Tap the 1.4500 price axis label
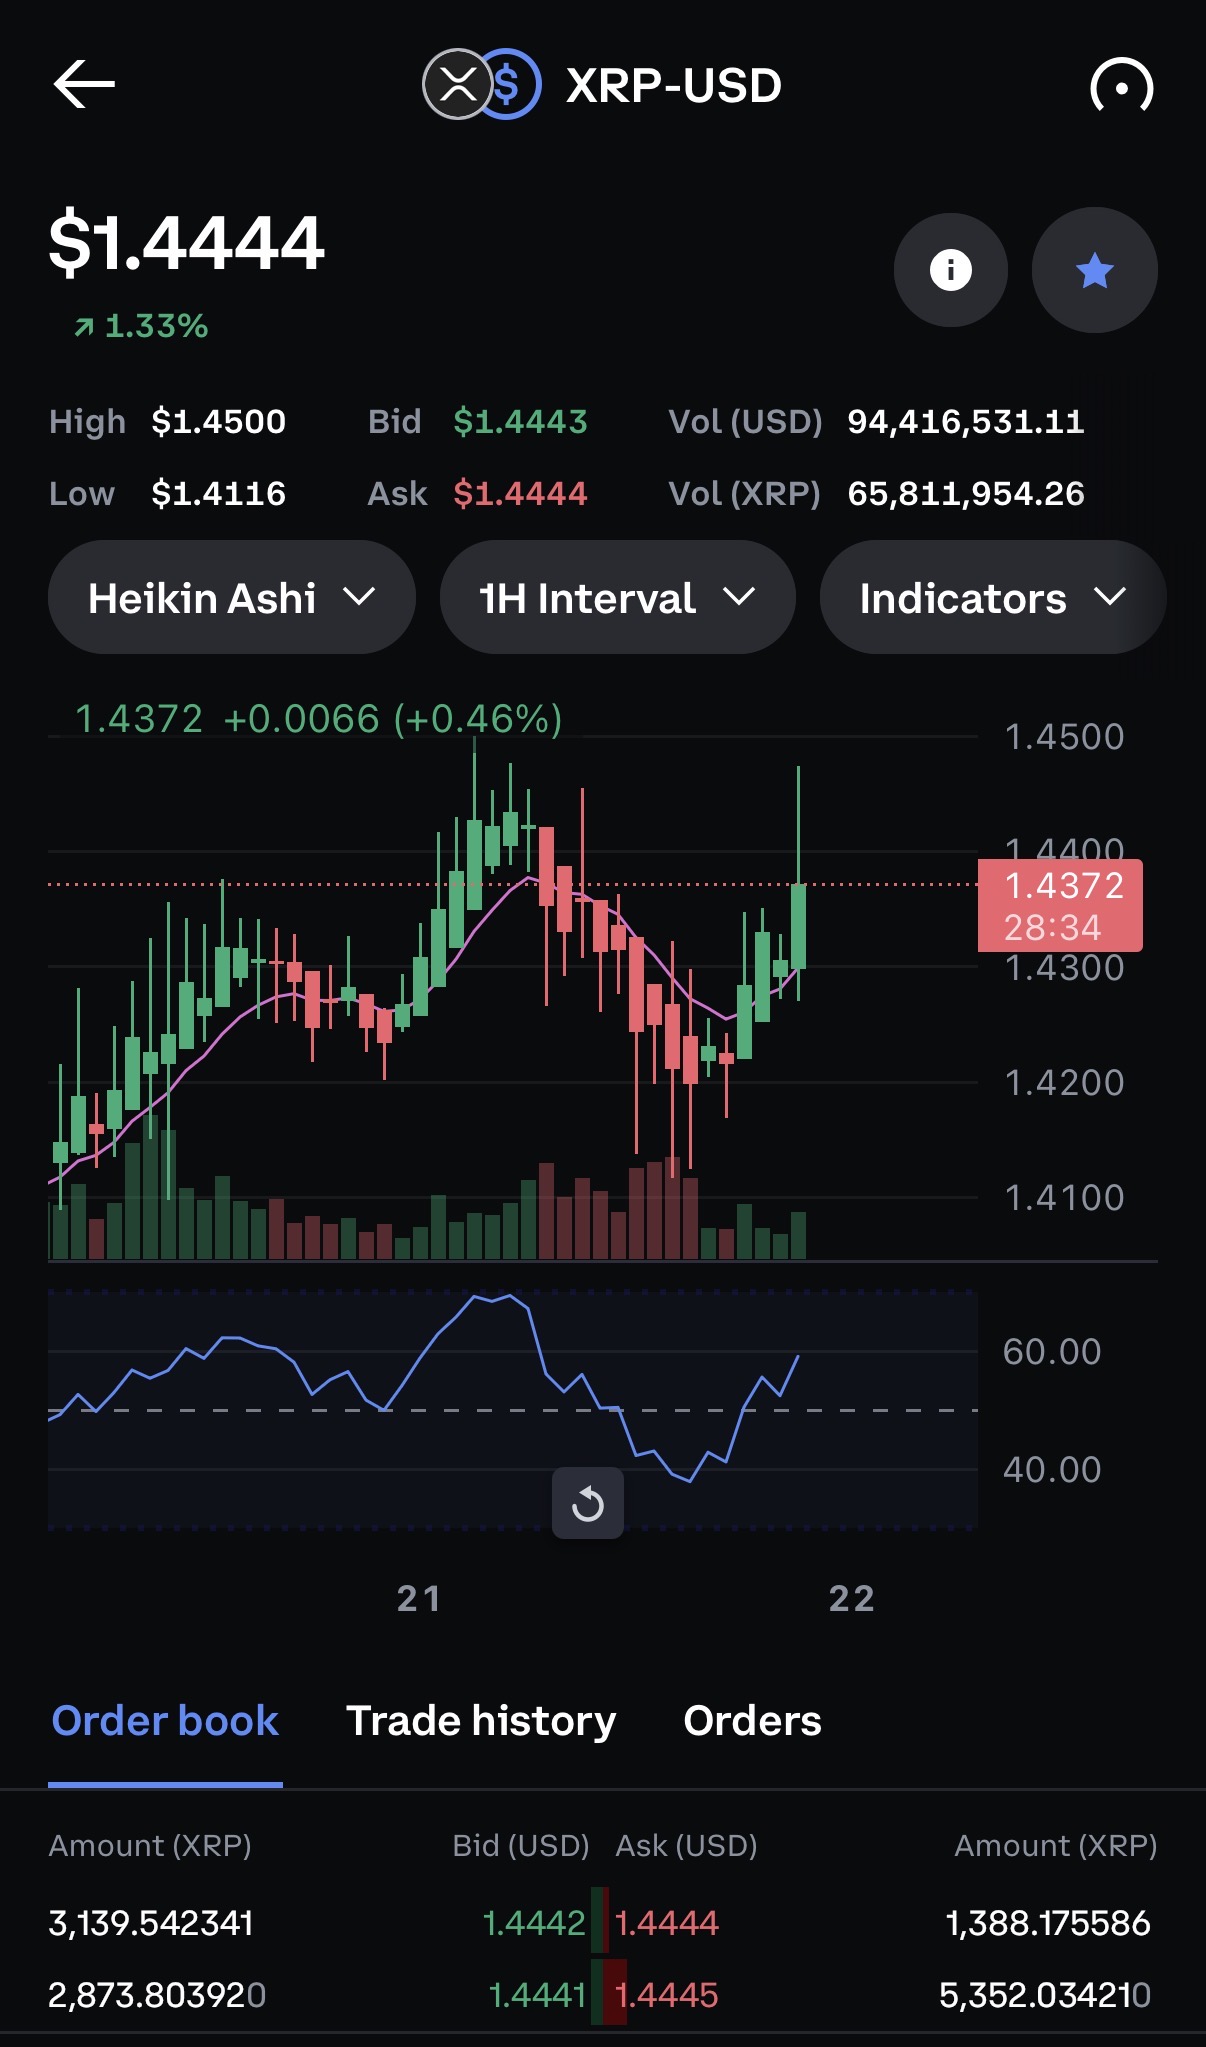 tap(1065, 737)
